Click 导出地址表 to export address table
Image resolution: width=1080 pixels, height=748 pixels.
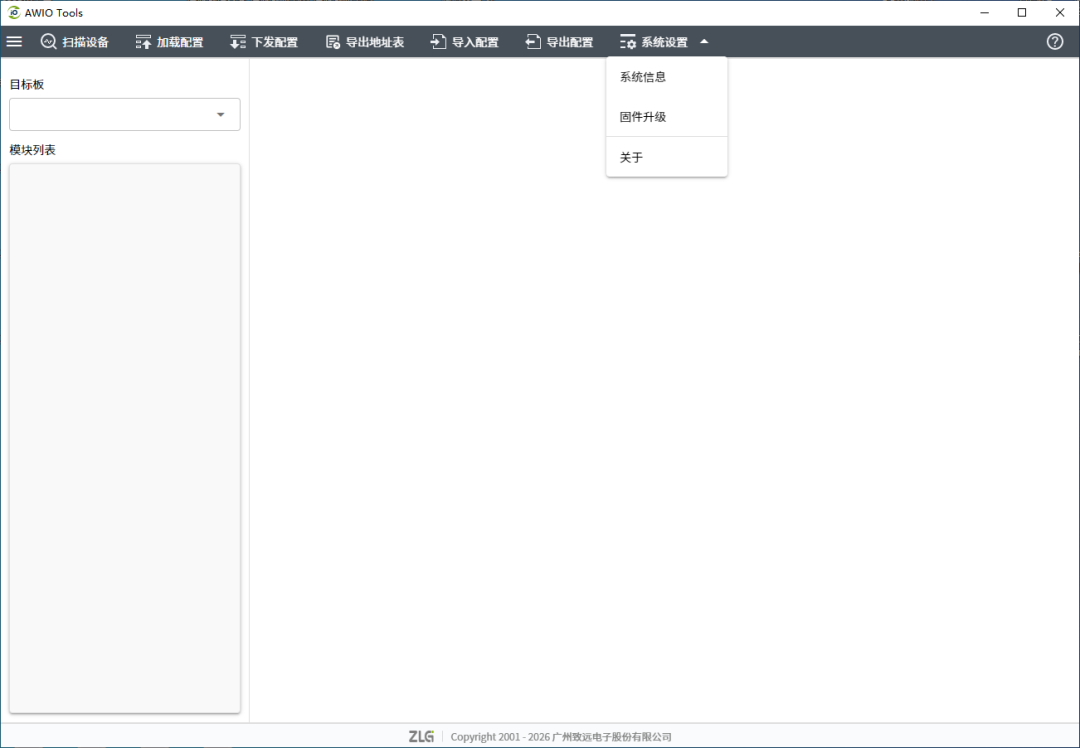[x=364, y=42]
